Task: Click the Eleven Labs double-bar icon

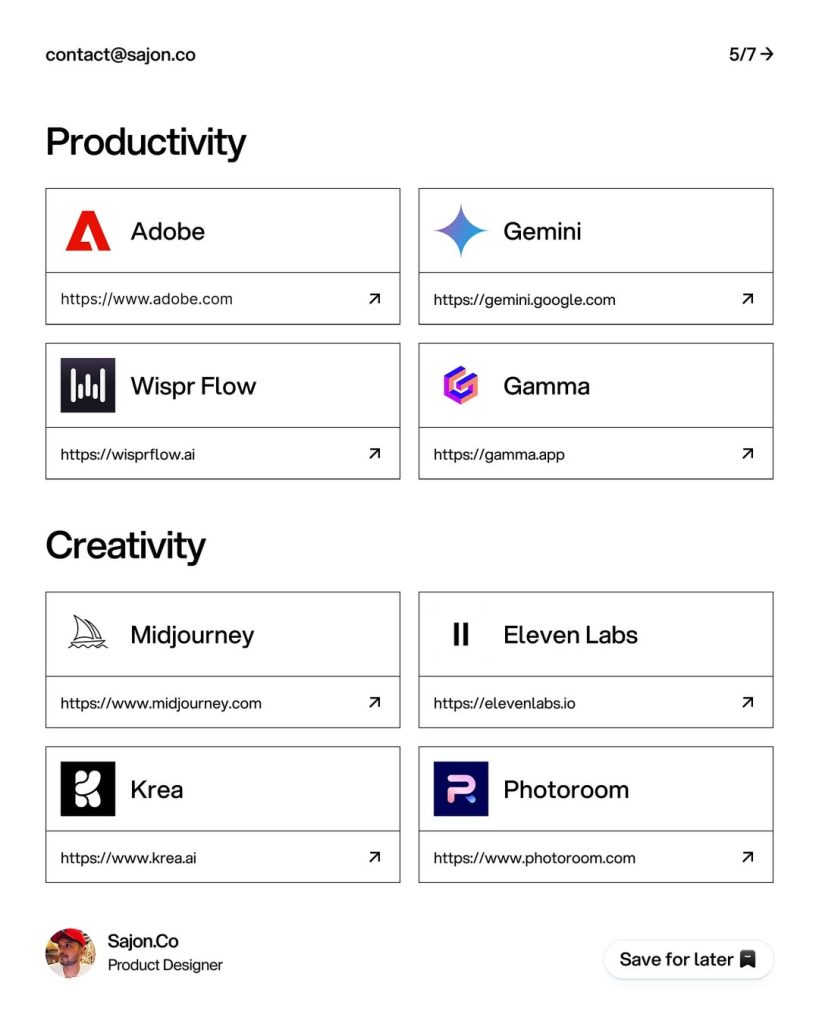Action: (461, 634)
